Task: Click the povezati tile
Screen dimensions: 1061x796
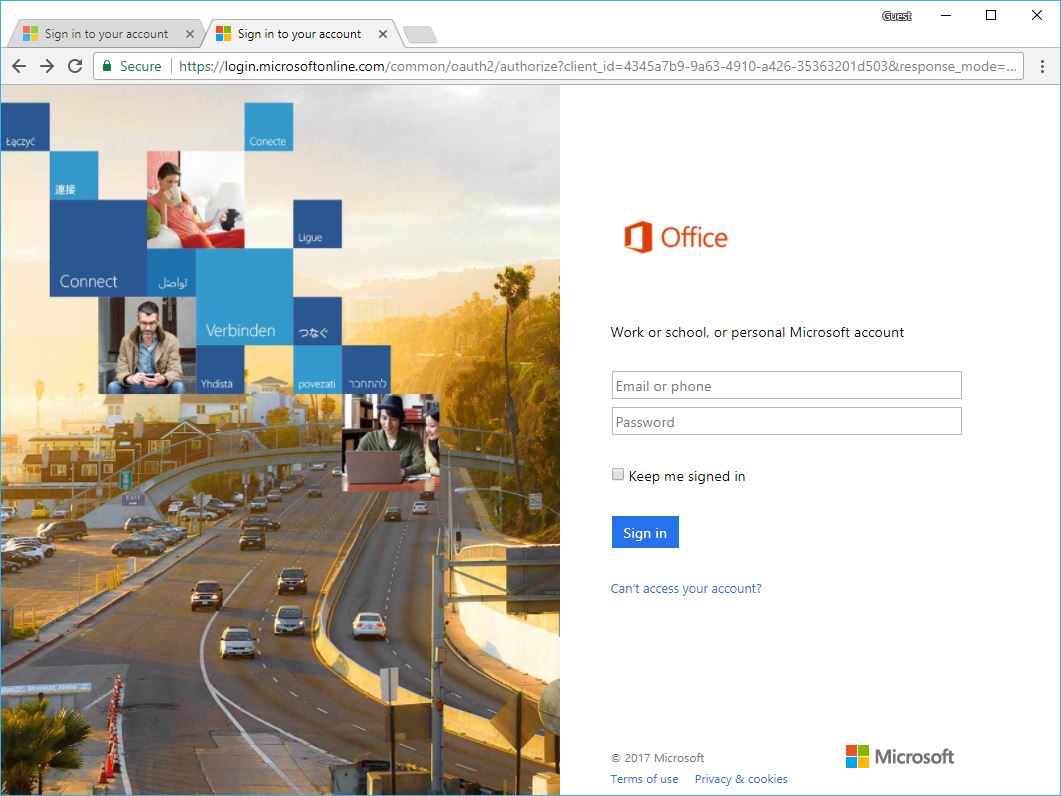Action: coord(317,370)
